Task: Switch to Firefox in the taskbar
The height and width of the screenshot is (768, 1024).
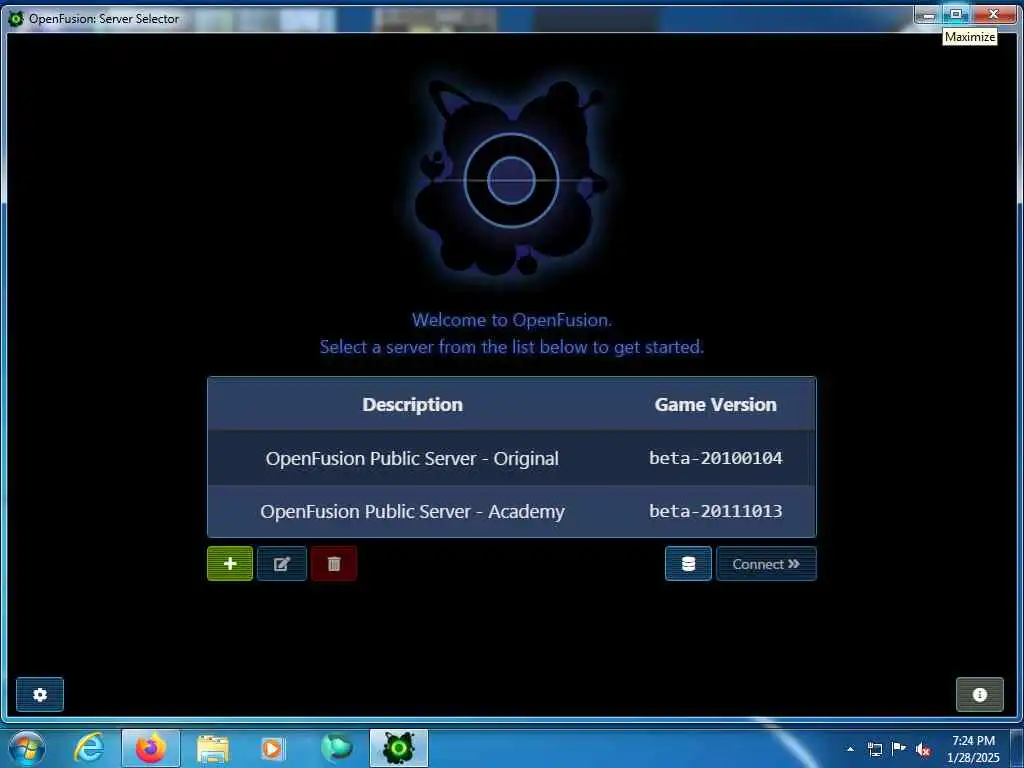Action: click(x=151, y=748)
